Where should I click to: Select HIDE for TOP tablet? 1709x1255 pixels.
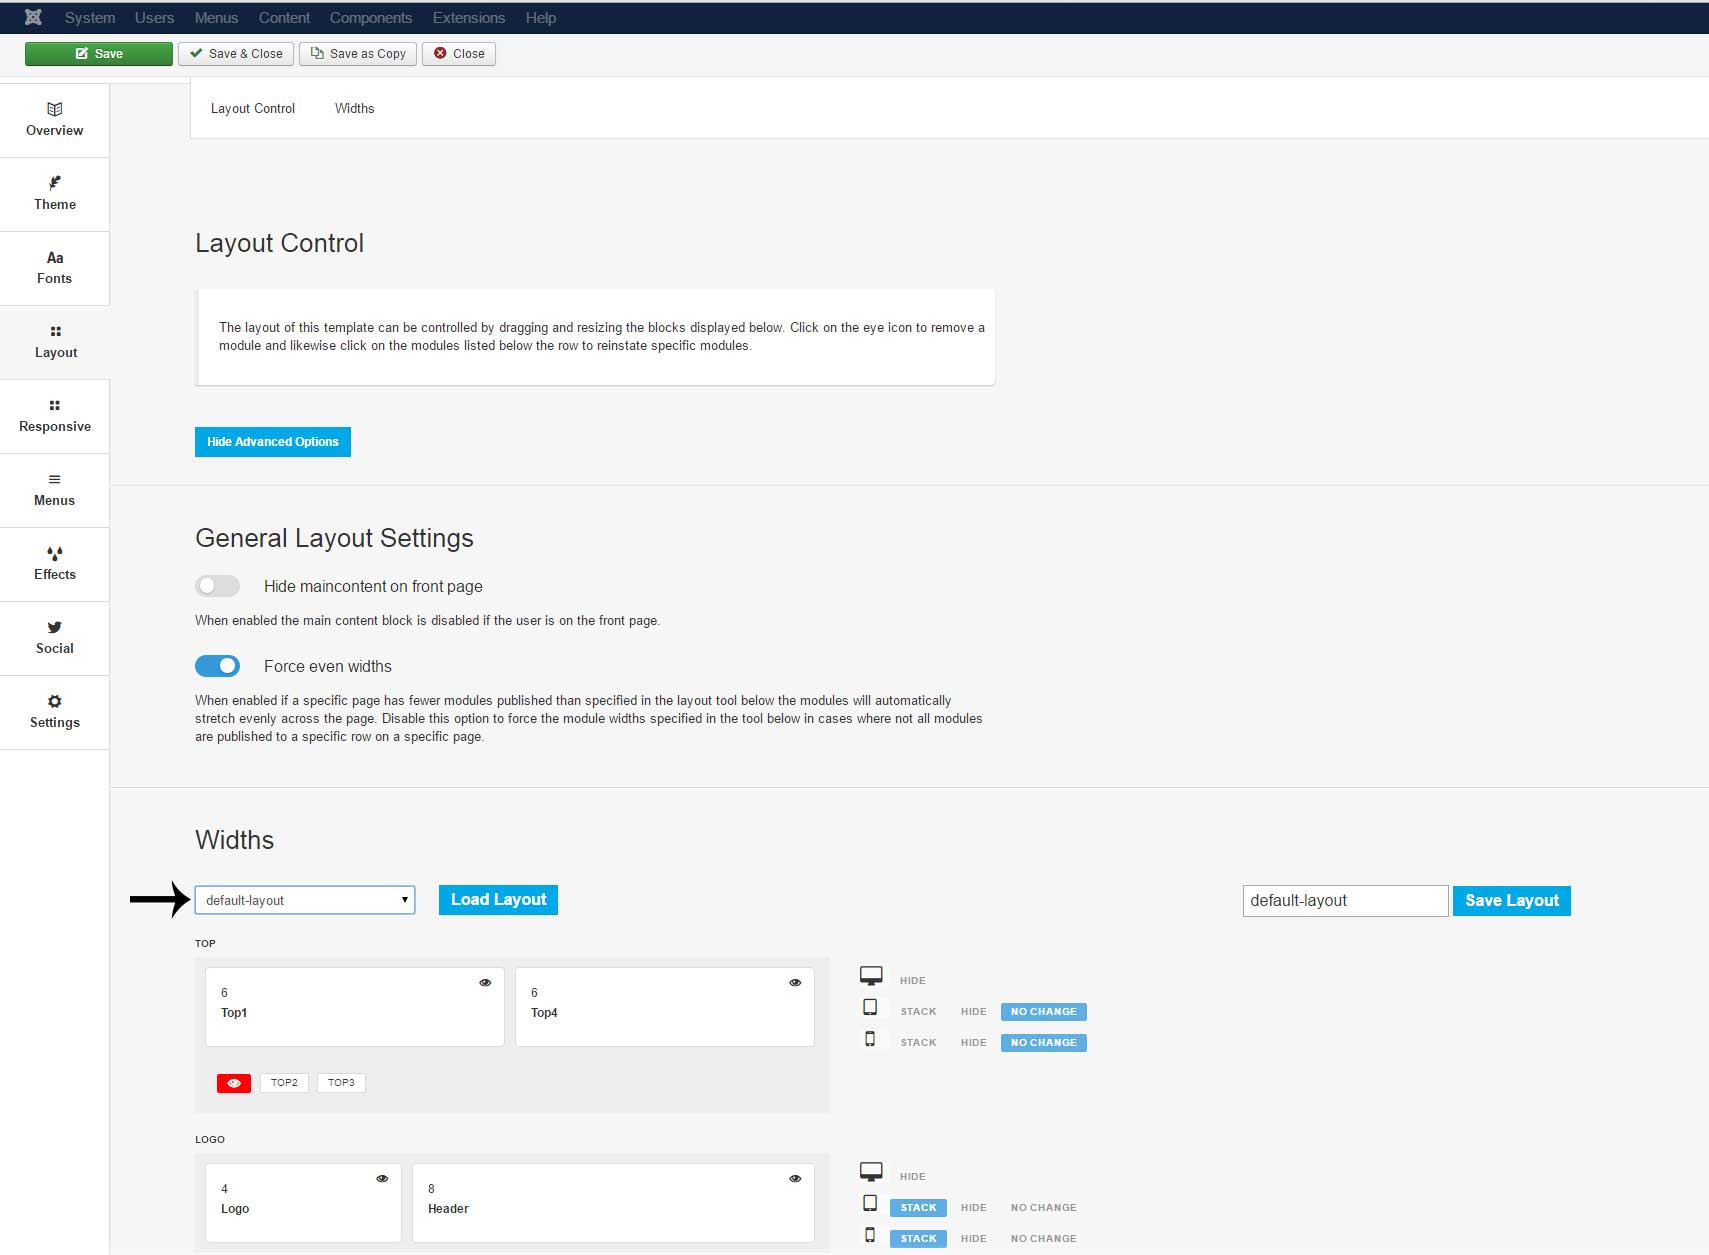click(x=973, y=1012)
